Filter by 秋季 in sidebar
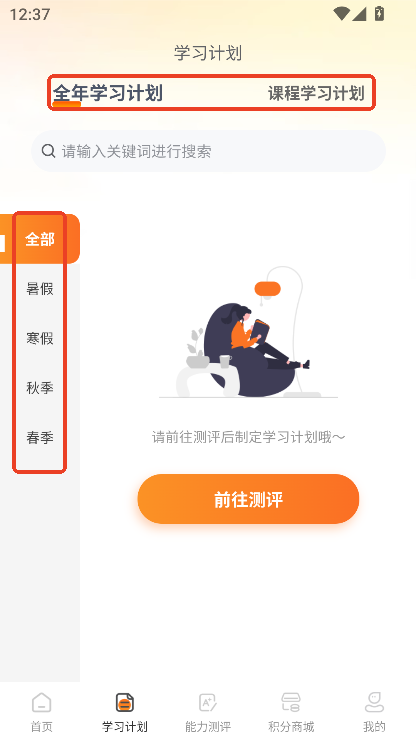The height and width of the screenshot is (740, 416). (x=40, y=388)
